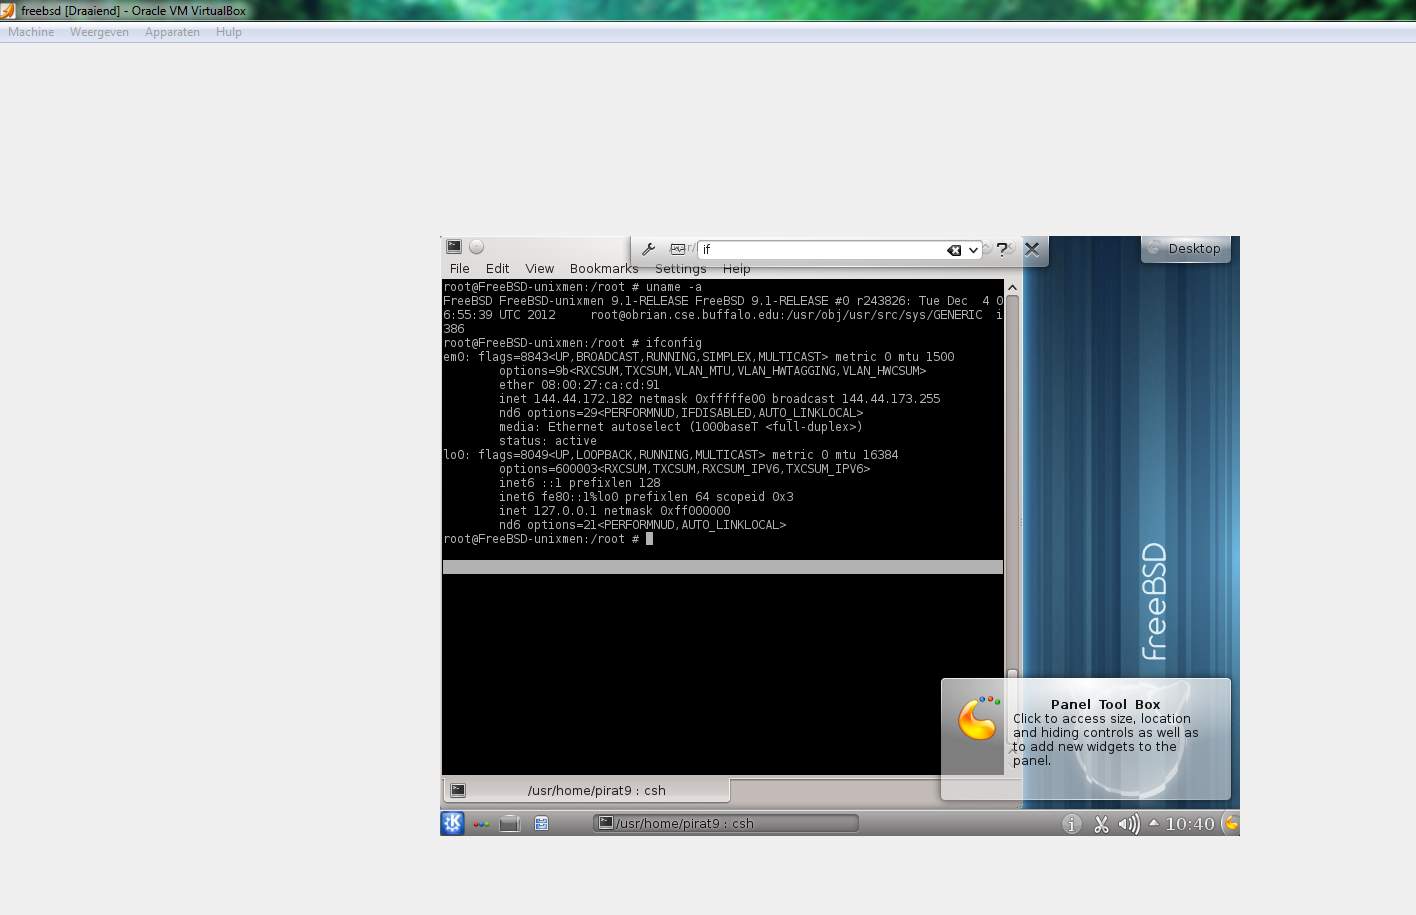Expand the run command history dropdown
The width and height of the screenshot is (1416, 915).
point(973,250)
